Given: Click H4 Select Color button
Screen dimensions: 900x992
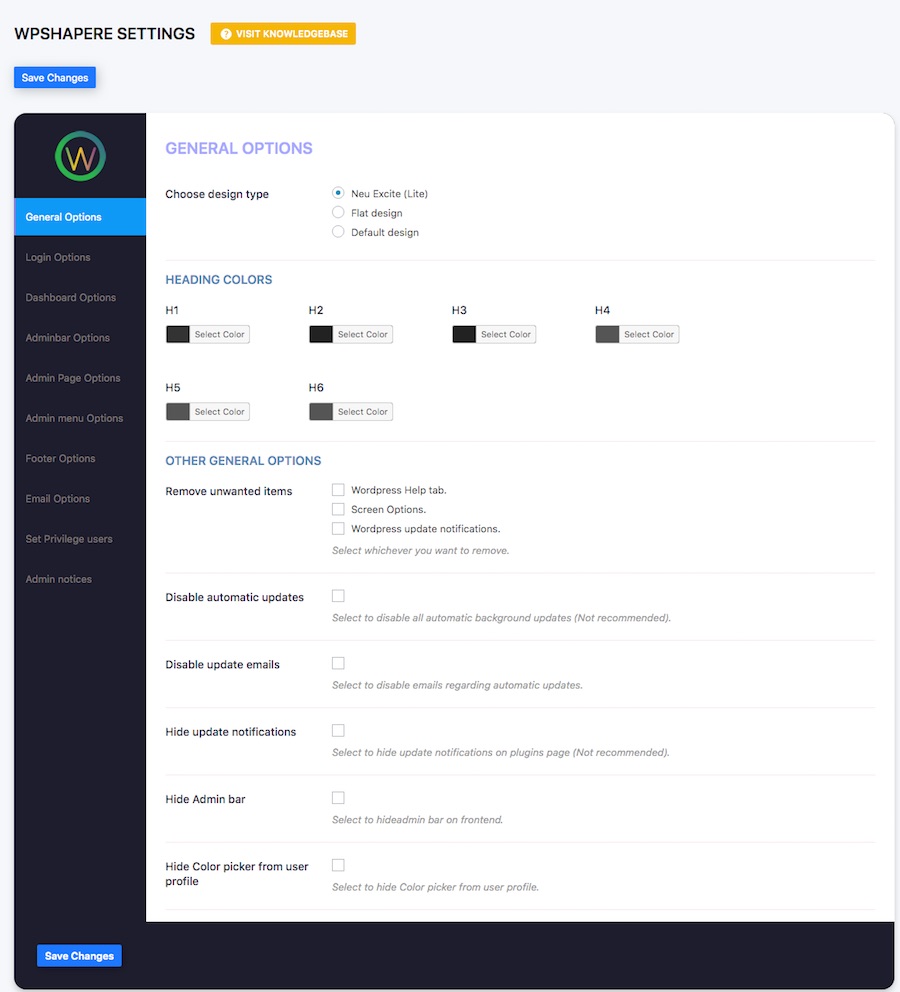Looking at the screenshot, I should tap(649, 335).
